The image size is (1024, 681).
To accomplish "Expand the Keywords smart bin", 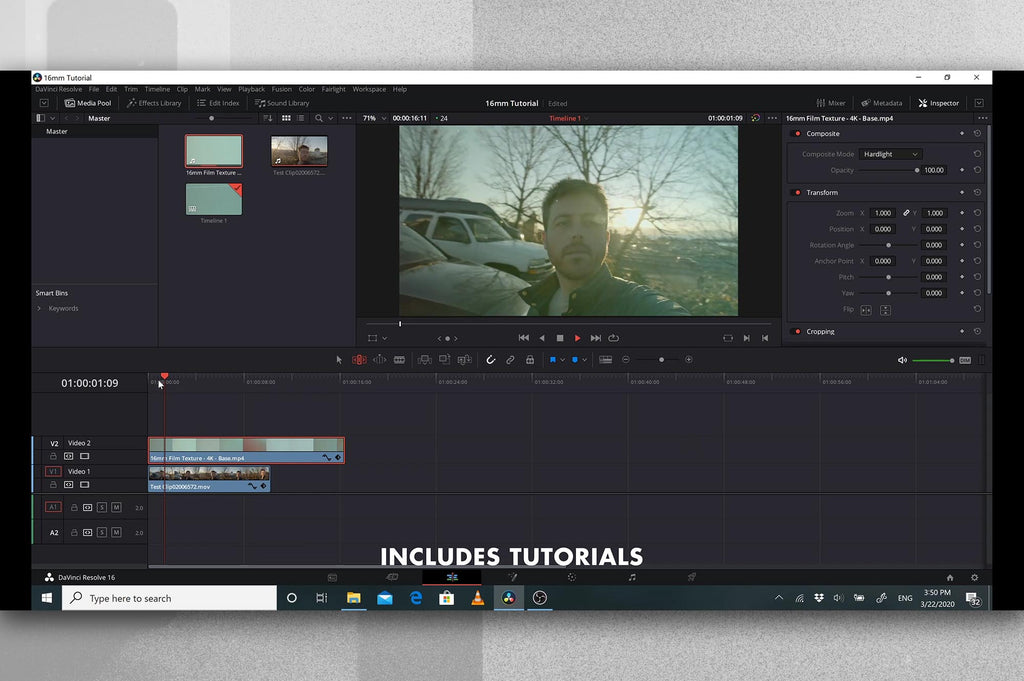I will tap(40, 308).
